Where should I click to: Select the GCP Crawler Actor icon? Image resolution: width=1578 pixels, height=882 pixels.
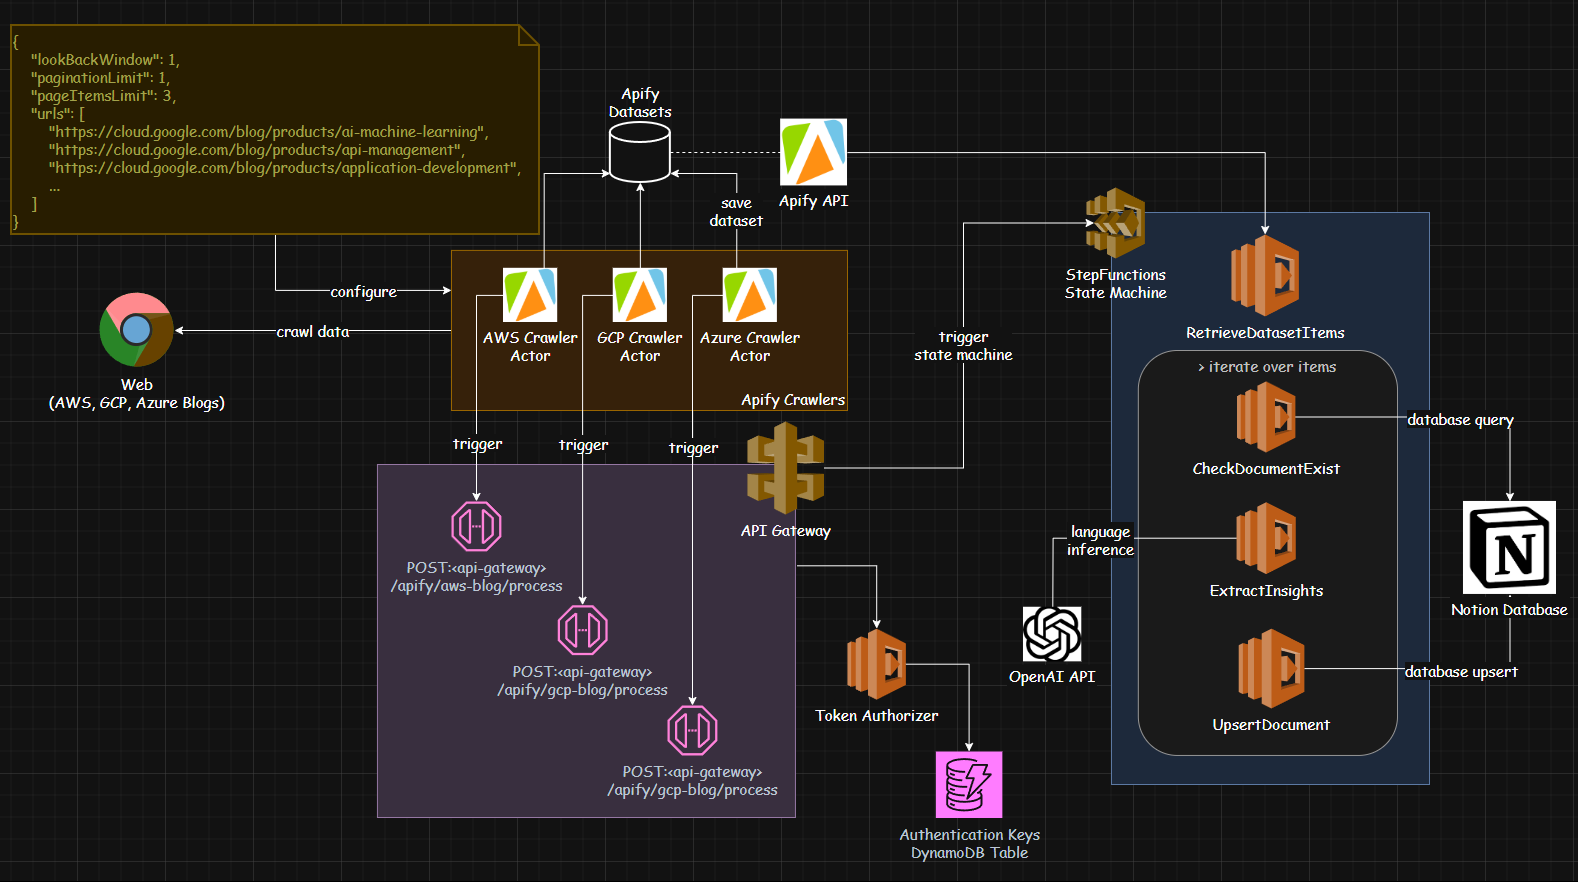(x=640, y=295)
